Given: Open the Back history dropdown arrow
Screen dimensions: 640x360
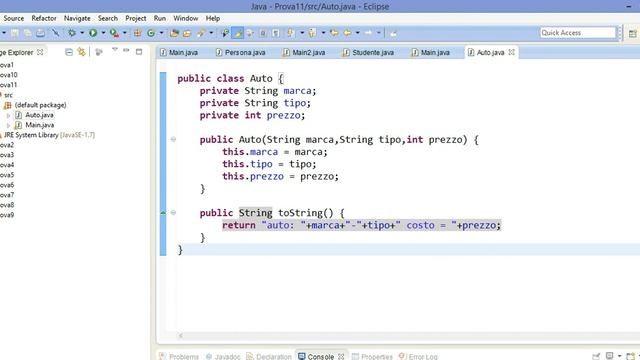Looking at the screenshot, I should [358, 33].
